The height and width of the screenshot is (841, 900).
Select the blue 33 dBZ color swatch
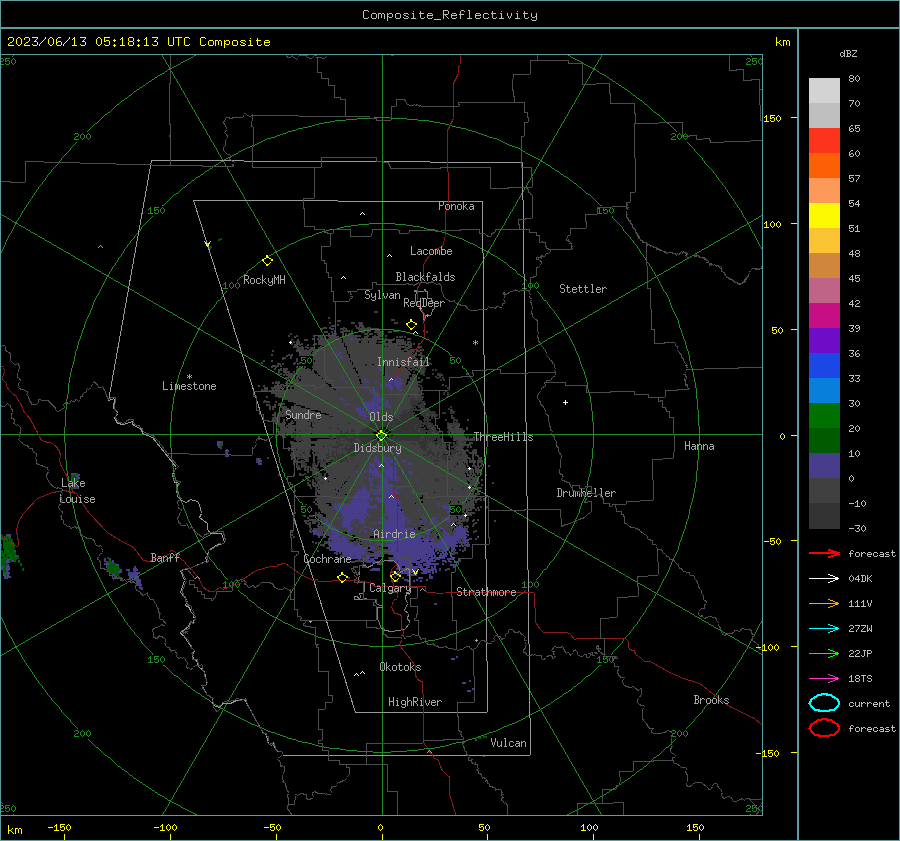pos(824,365)
